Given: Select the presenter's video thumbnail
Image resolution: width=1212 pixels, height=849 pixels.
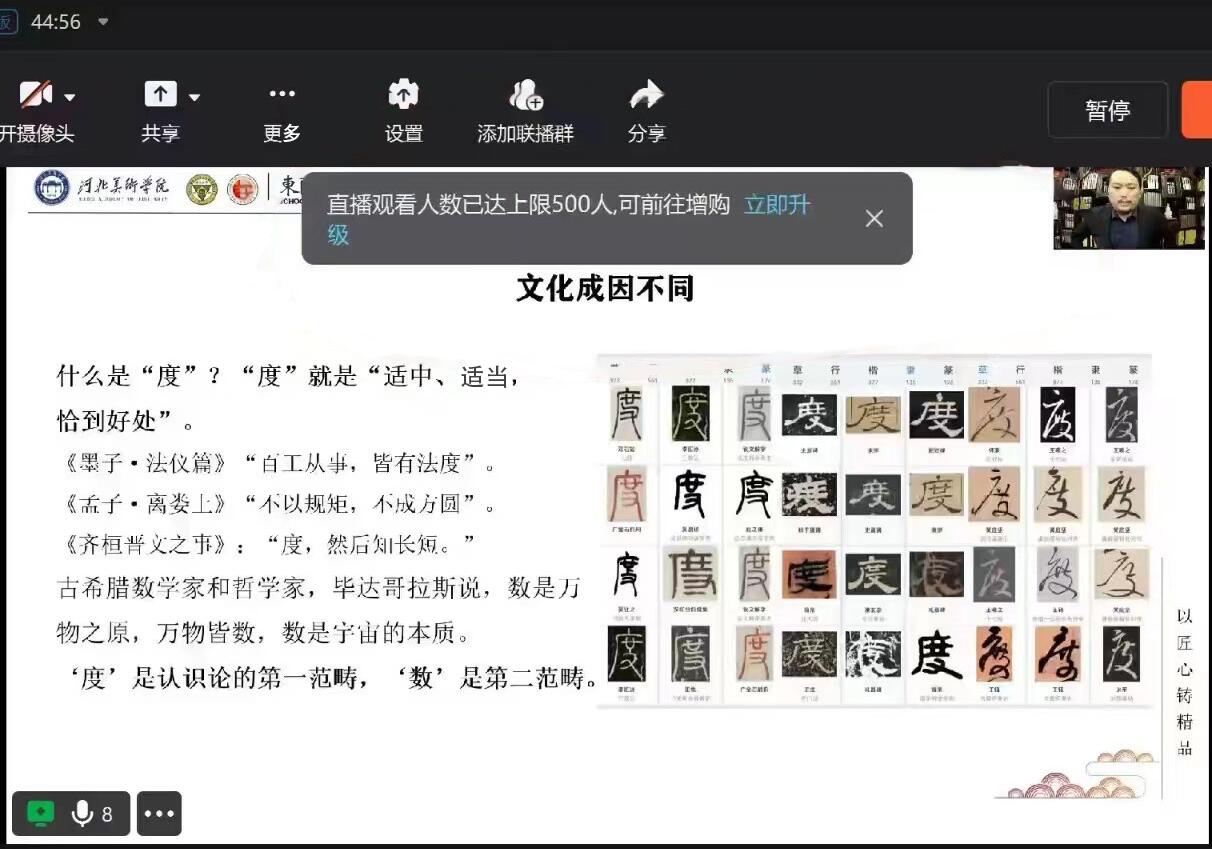Looking at the screenshot, I should (1128, 208).
